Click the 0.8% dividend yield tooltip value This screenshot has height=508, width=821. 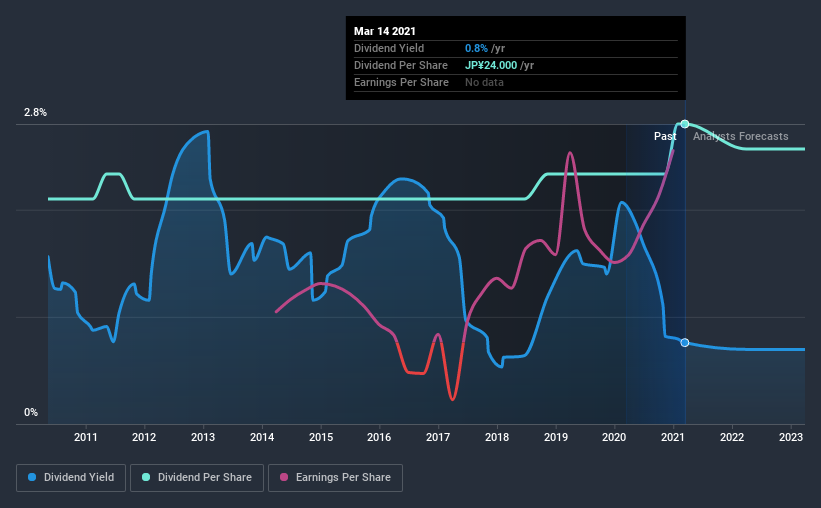tap(476, 48)
